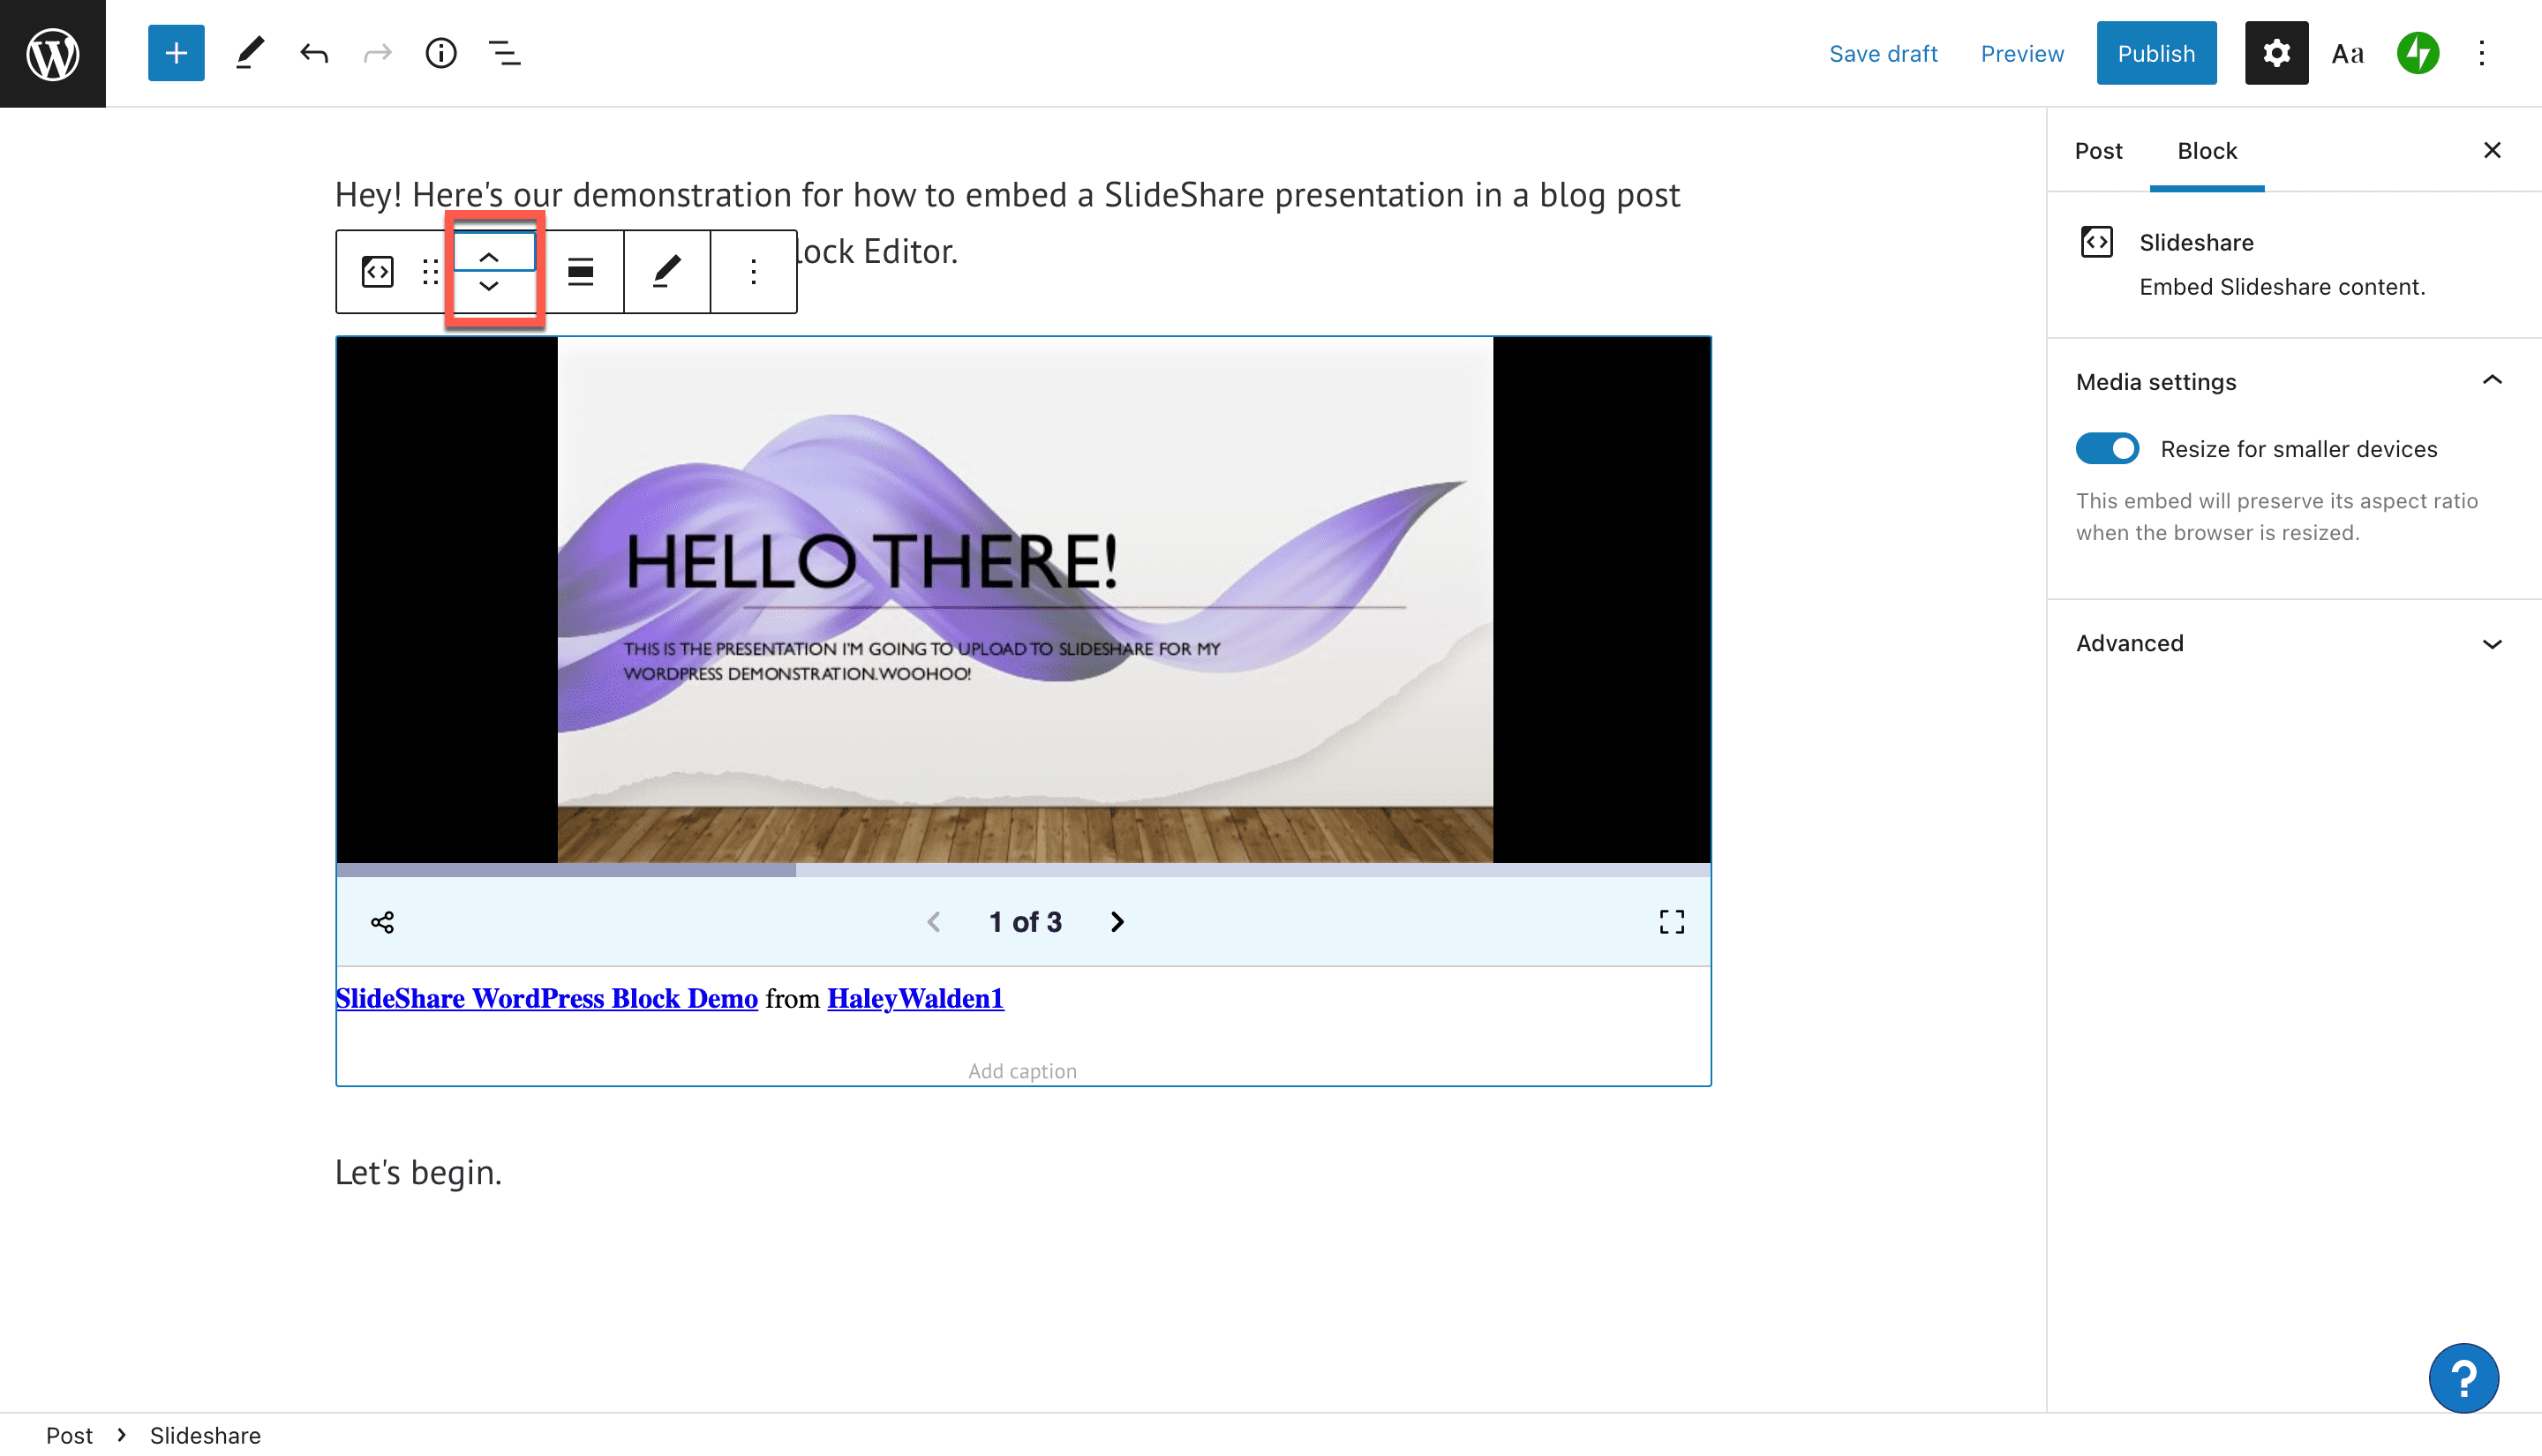The height and width of the screenshot is (1456, 2542).
Task: Open the HaleyWalden1 author link
Action: tap(914, 998)
